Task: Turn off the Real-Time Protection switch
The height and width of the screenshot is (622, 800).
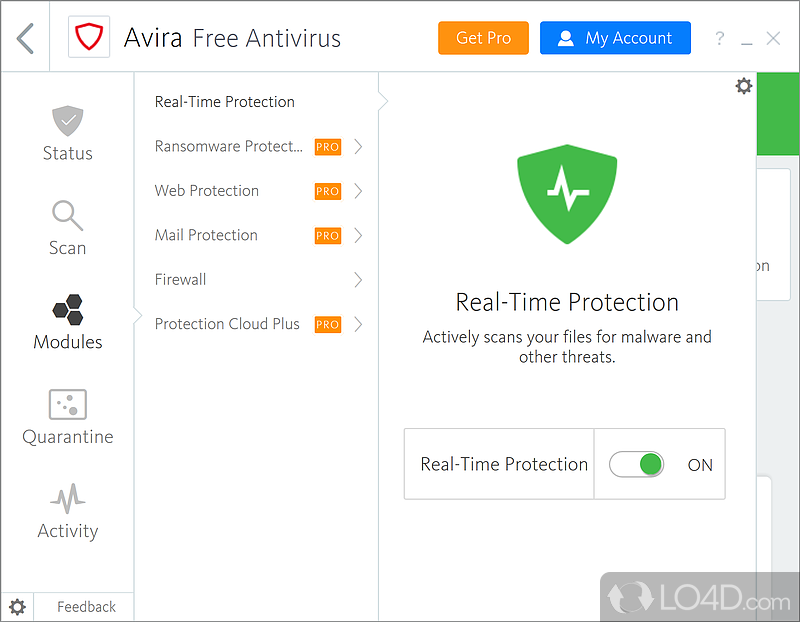Action: [x=637, y=464]
